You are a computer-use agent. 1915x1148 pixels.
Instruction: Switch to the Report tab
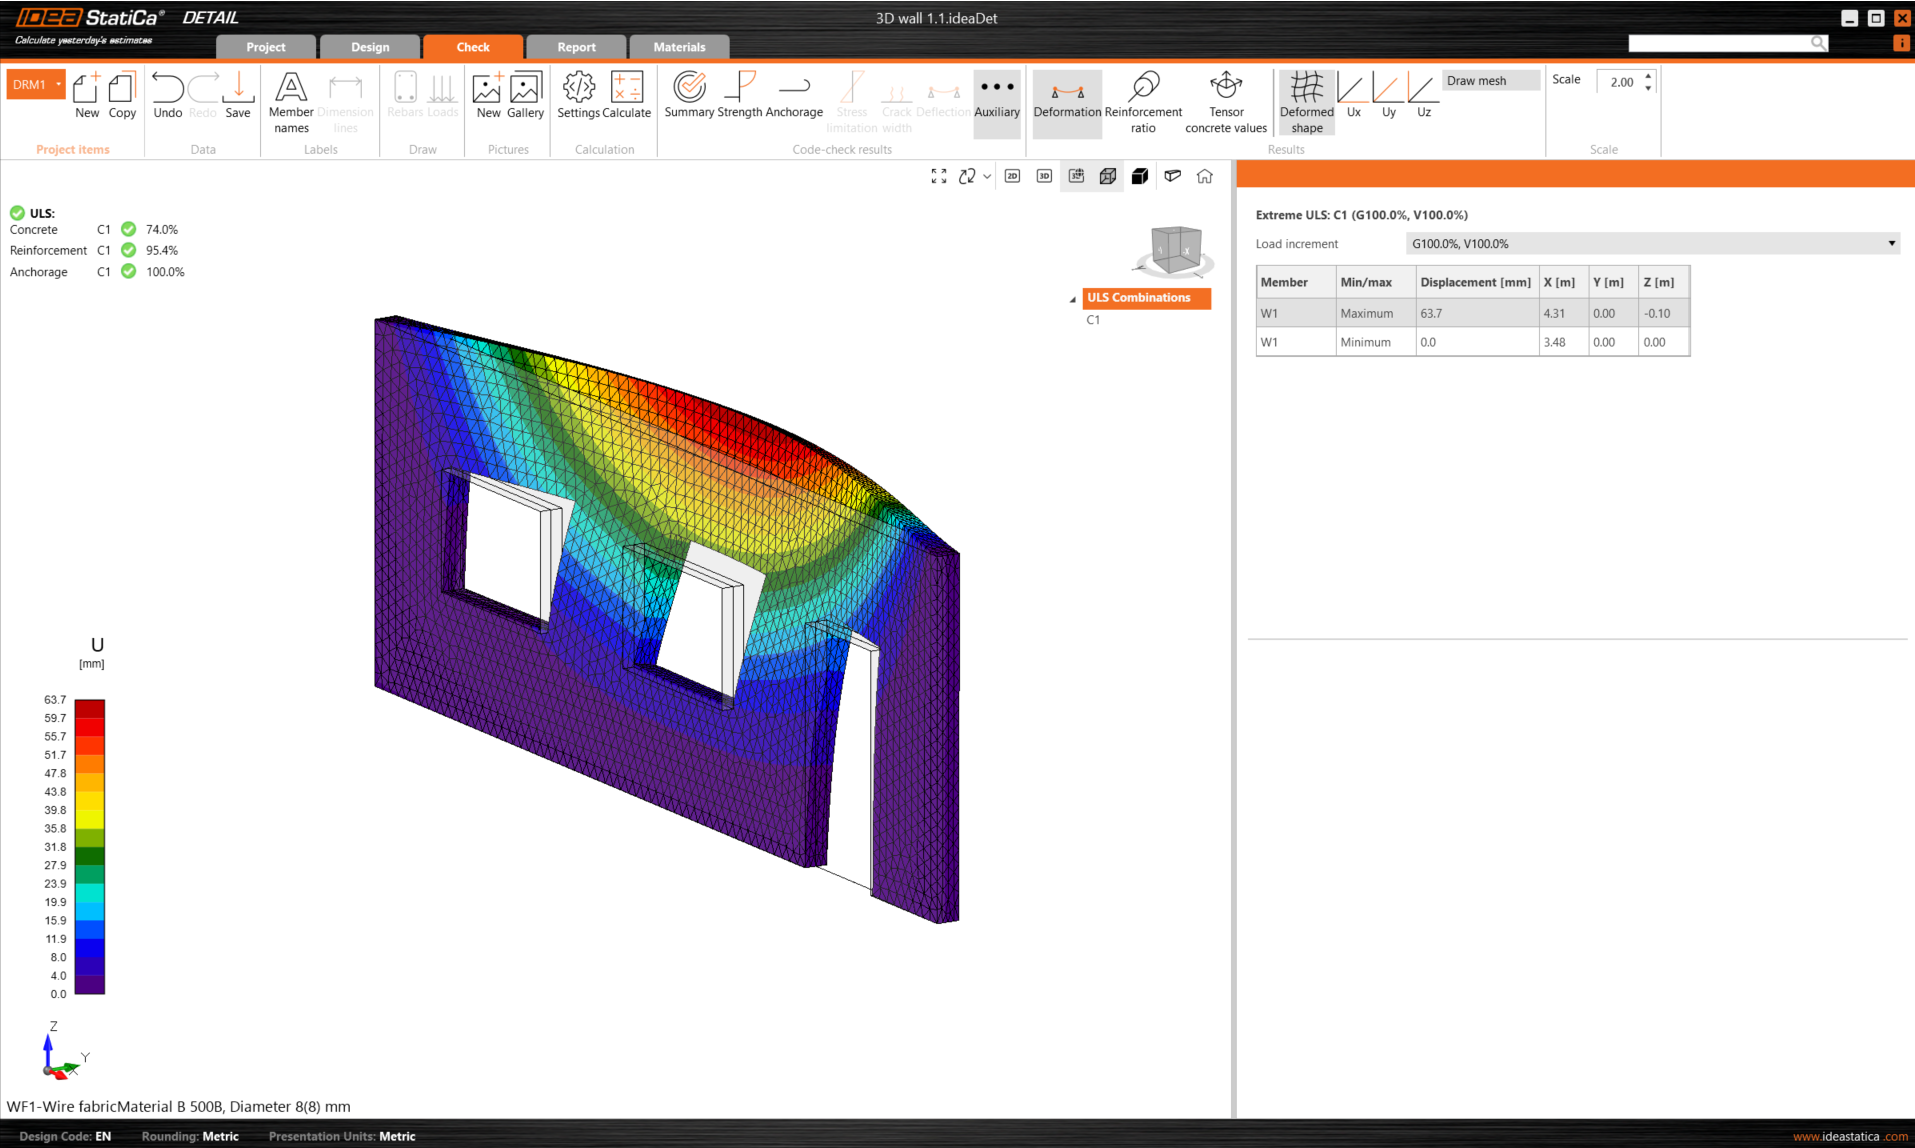point(576,47)
